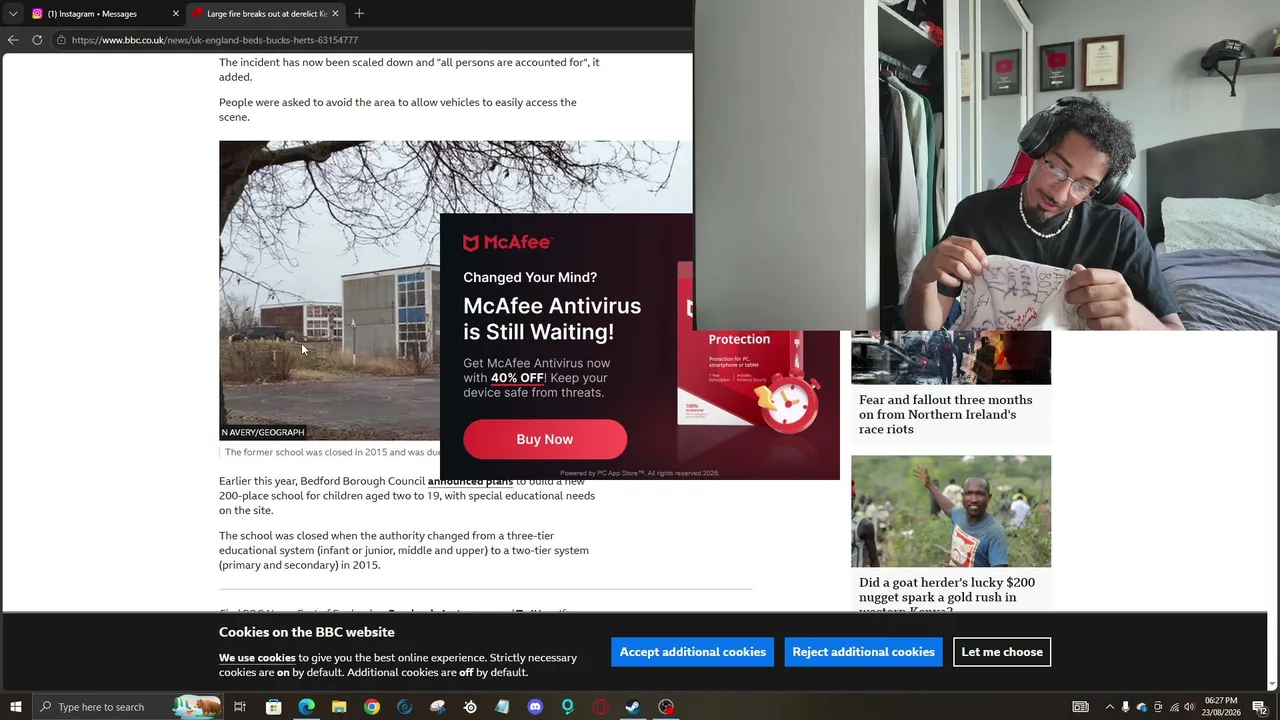The height and width of the screenshot is (720, 1280).
Task: Open Google Chrome from the taskbar
Action: coord(372,707)
